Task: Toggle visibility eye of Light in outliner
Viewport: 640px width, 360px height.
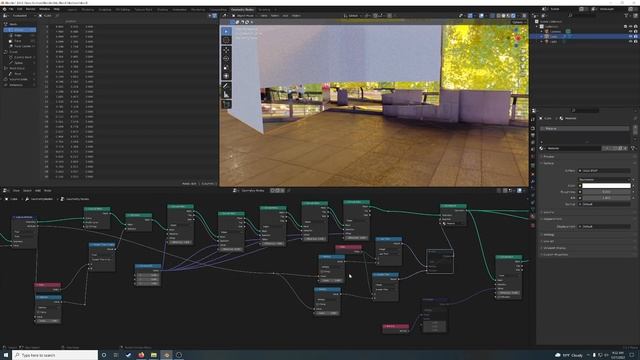Action: click(x=631, y=41)
